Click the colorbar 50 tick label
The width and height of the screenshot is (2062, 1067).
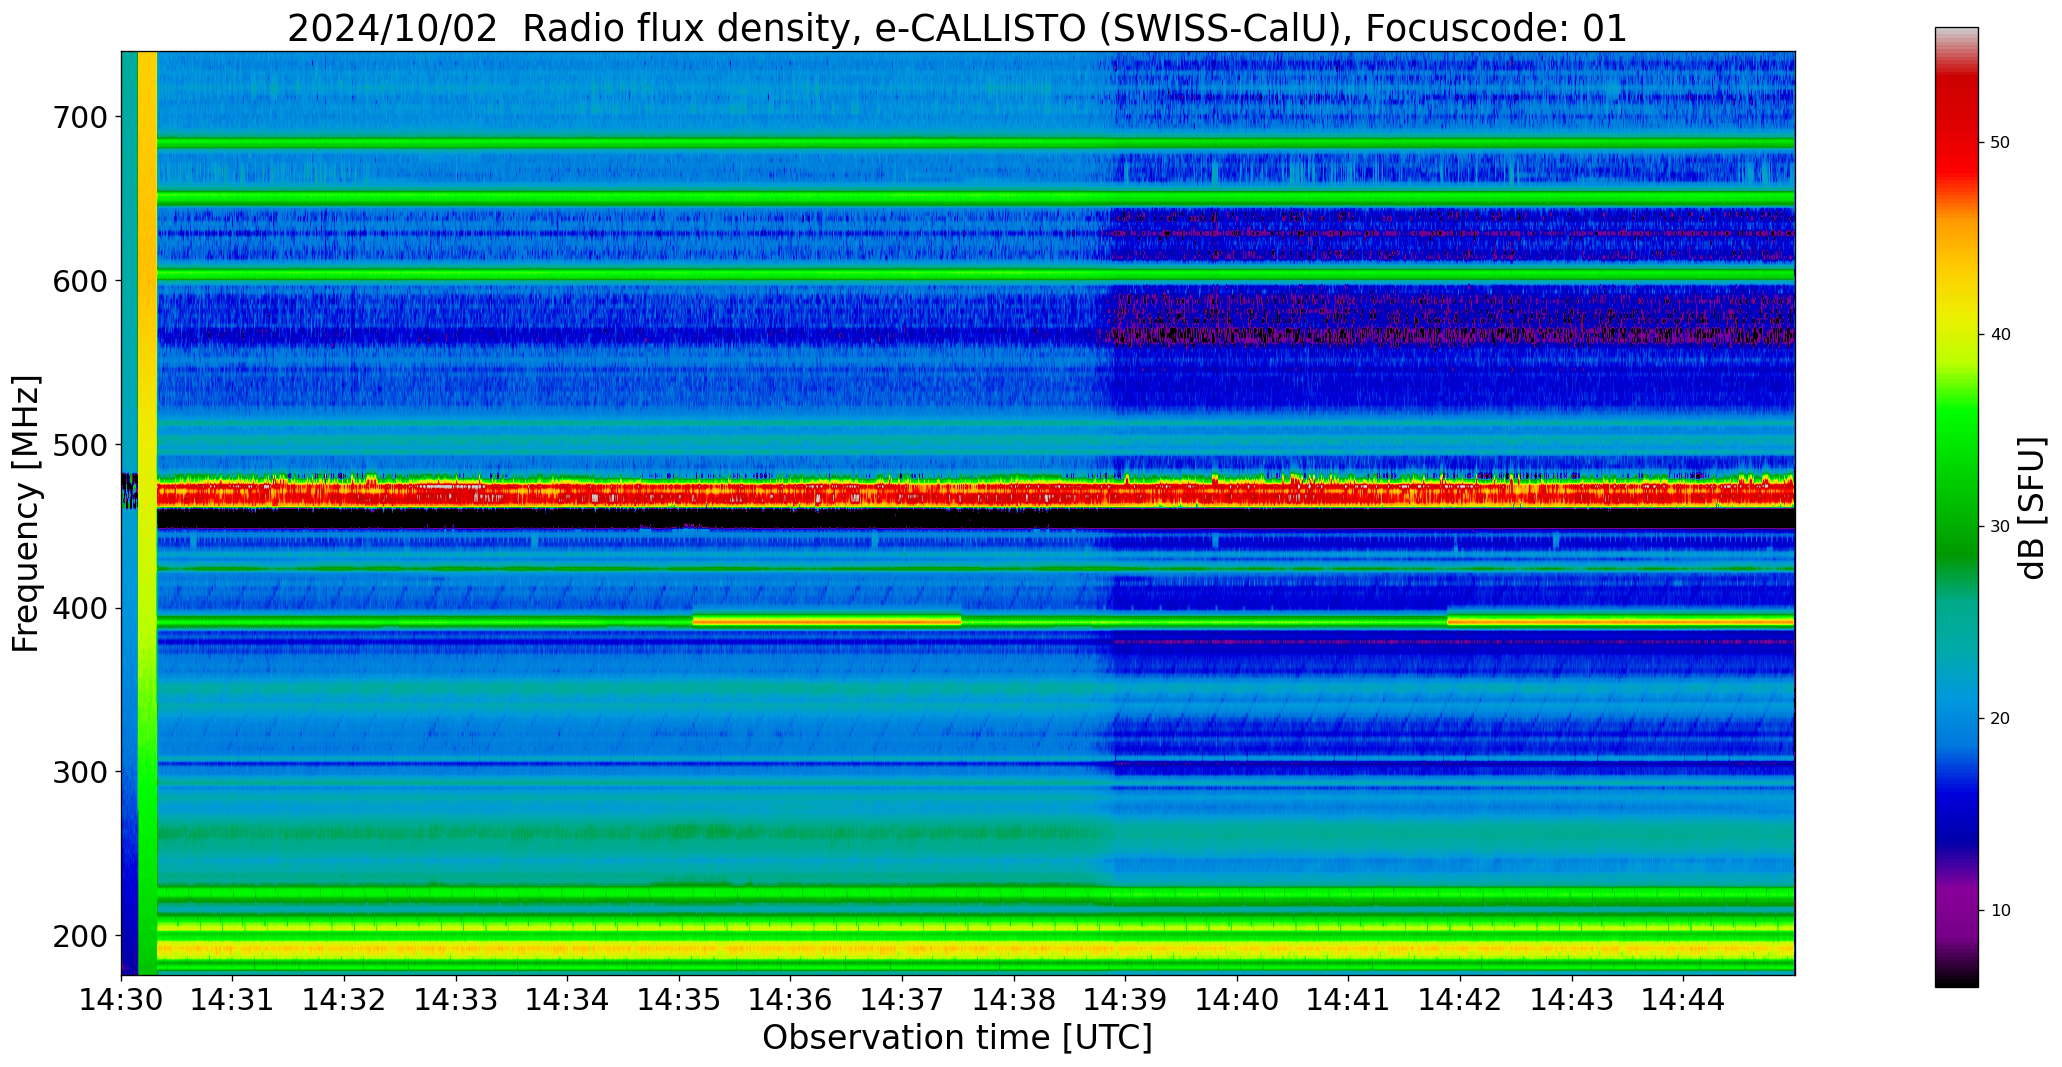click(x=2000, y=143)
